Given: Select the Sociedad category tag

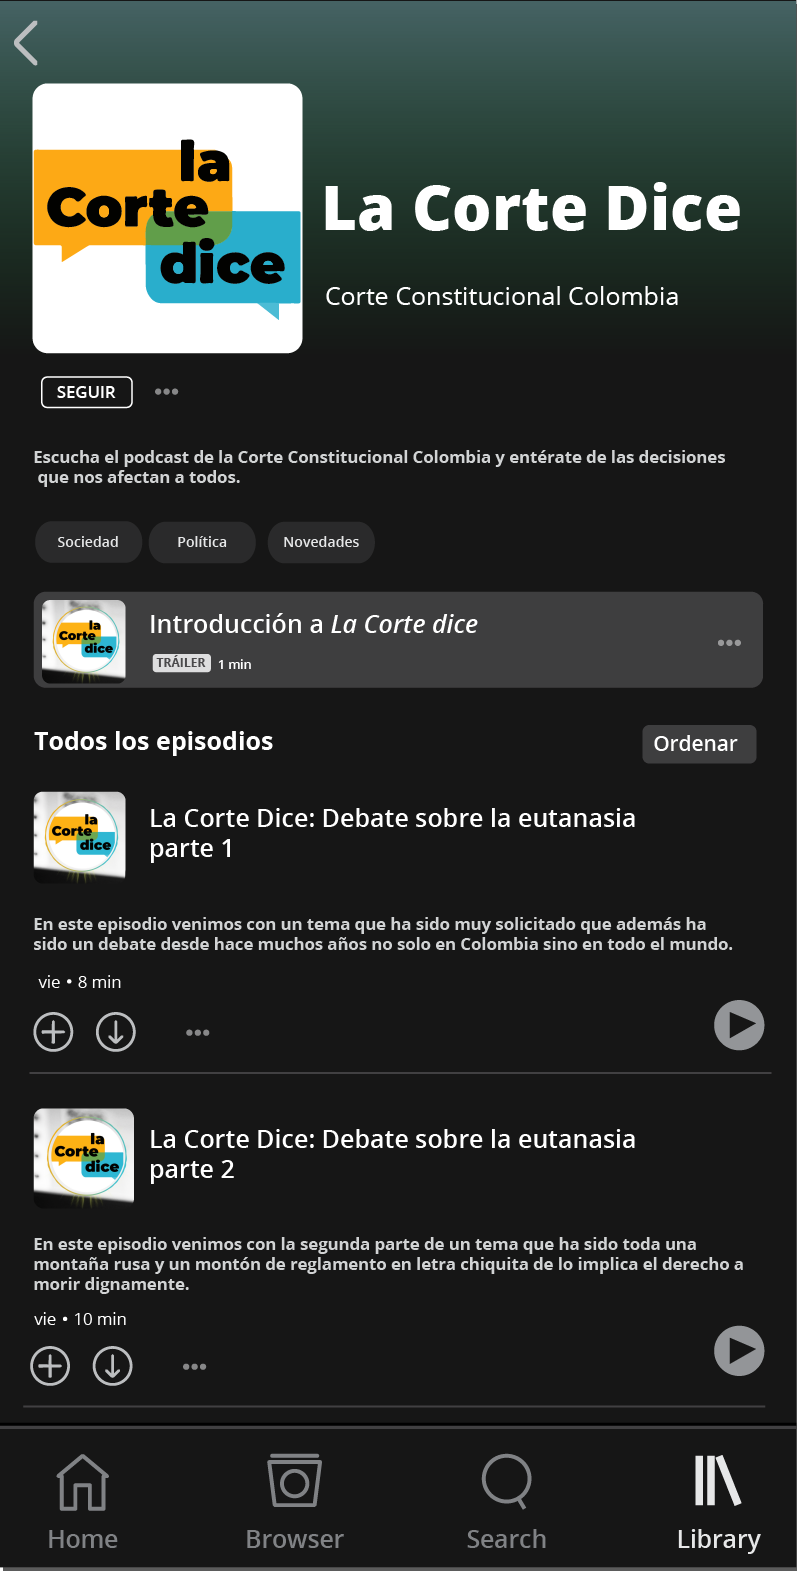Looking at the screenshot, I should 88,542.
